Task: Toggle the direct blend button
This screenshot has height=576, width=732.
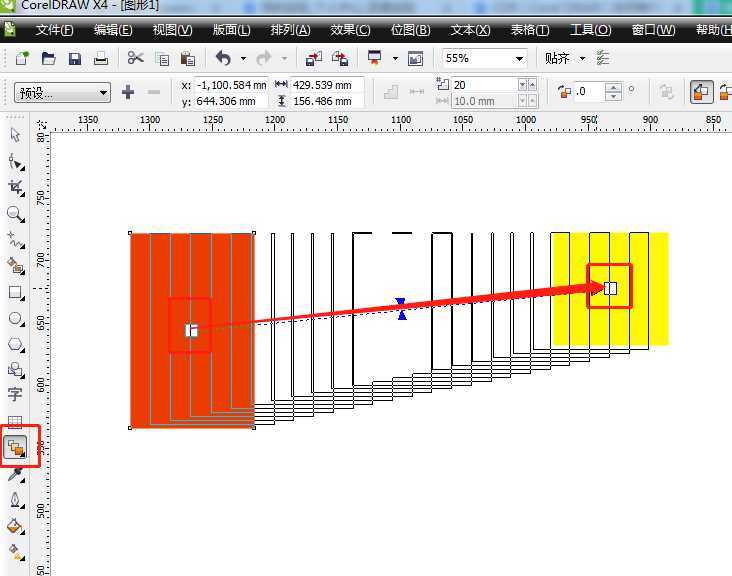Action: [x=701, y=92]
